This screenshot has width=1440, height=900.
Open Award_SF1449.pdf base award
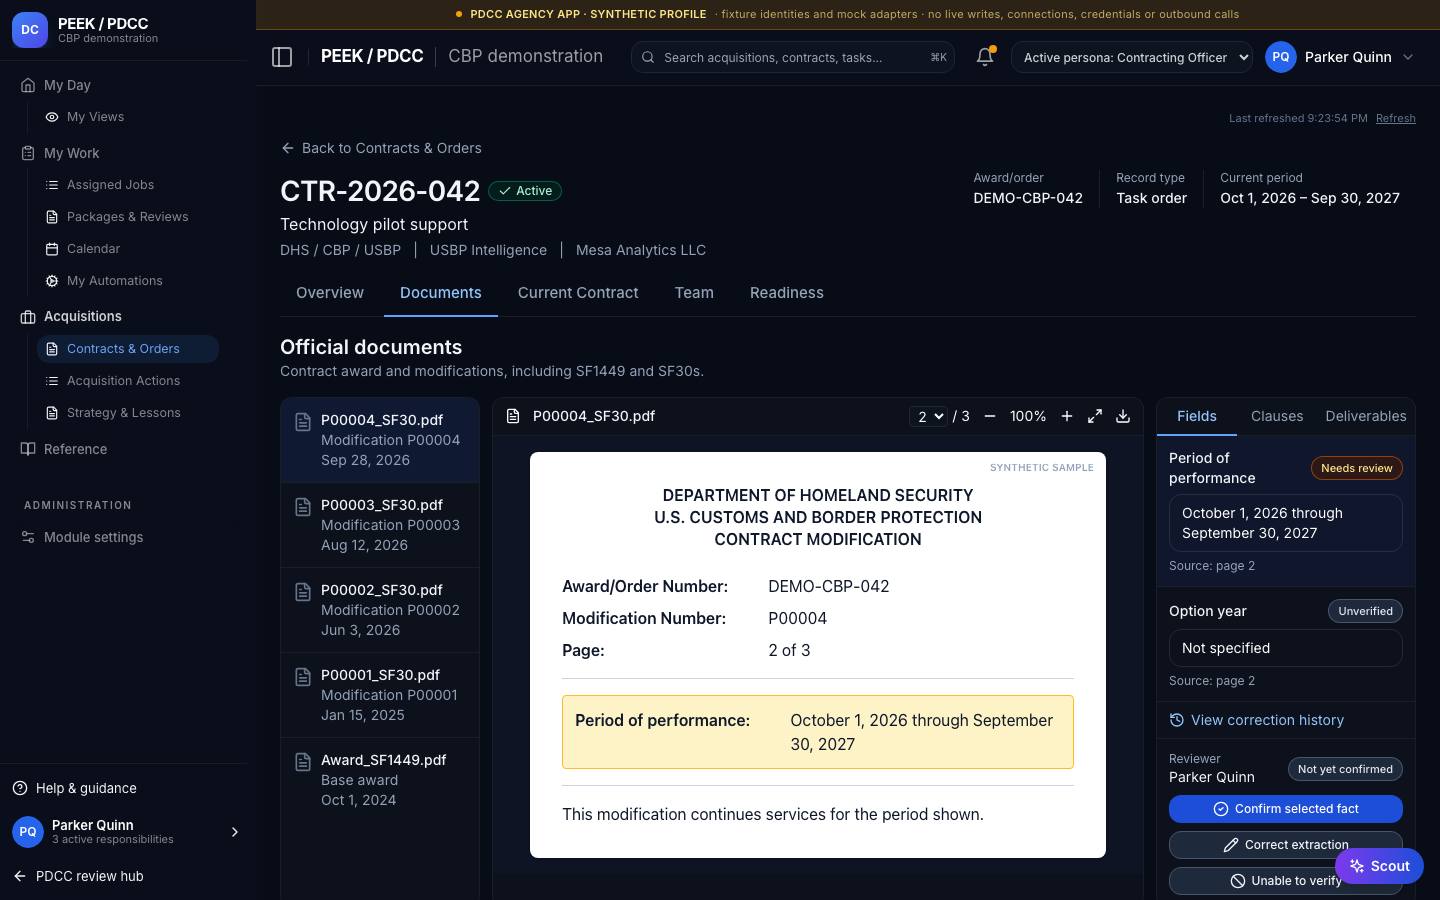[x=380, y=780]
